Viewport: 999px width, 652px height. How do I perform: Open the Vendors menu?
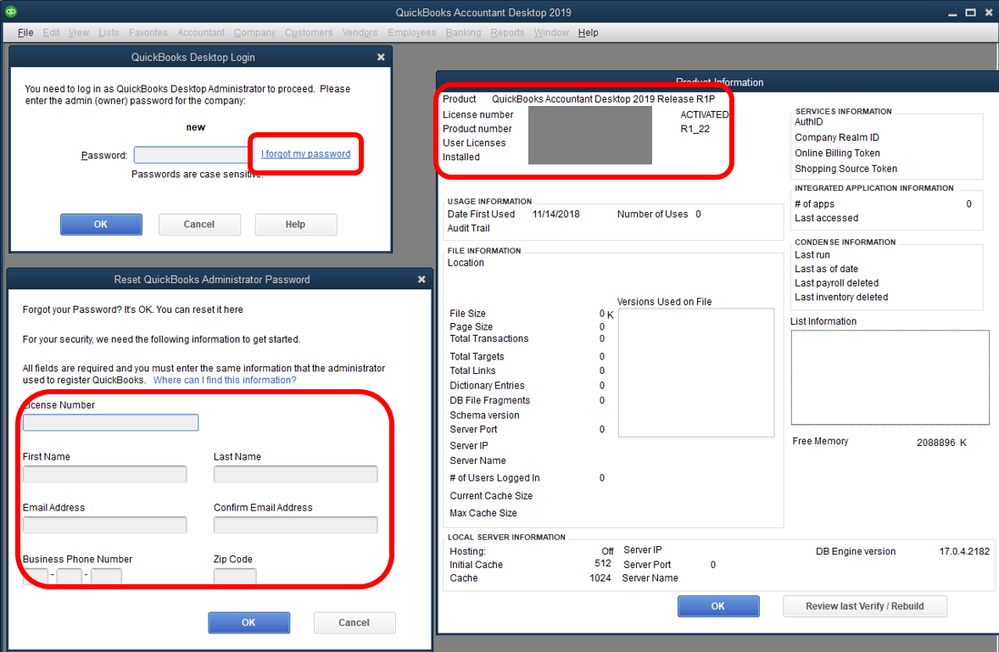pos(359,33)
